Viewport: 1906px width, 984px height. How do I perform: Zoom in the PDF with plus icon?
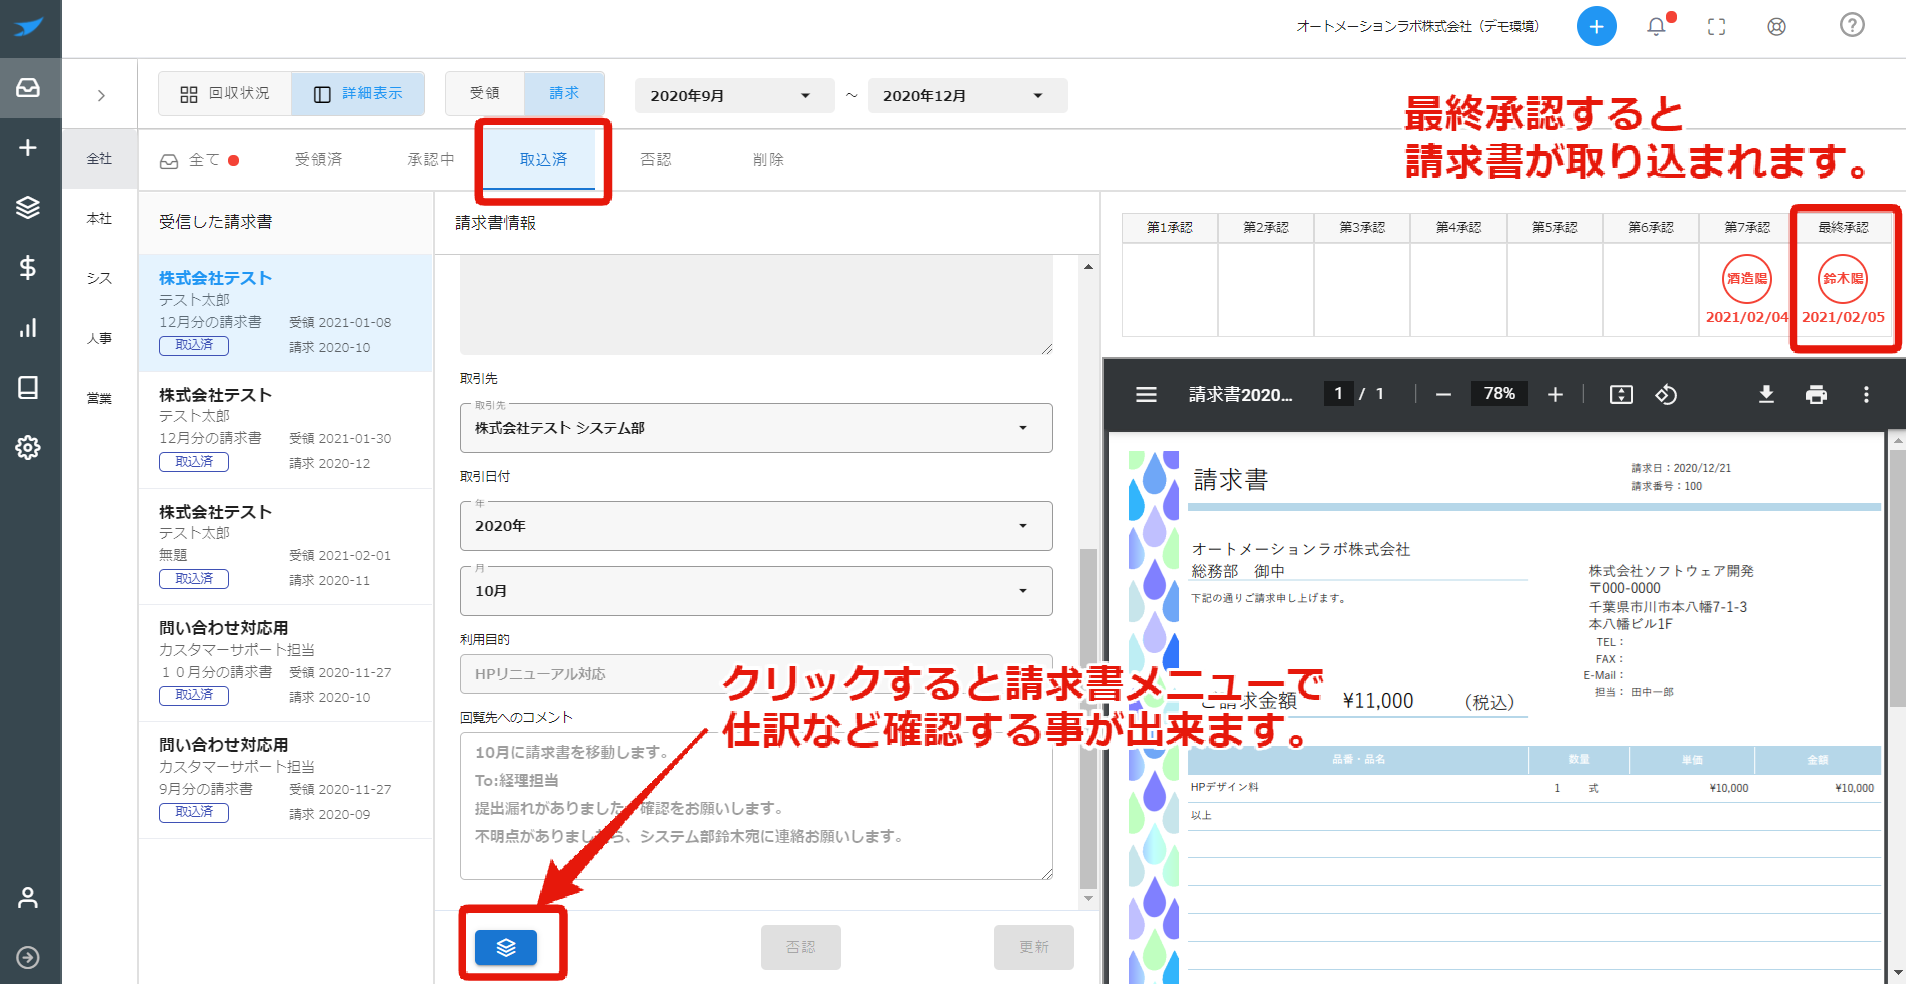pyautogui.click(x=1555, y=394)
